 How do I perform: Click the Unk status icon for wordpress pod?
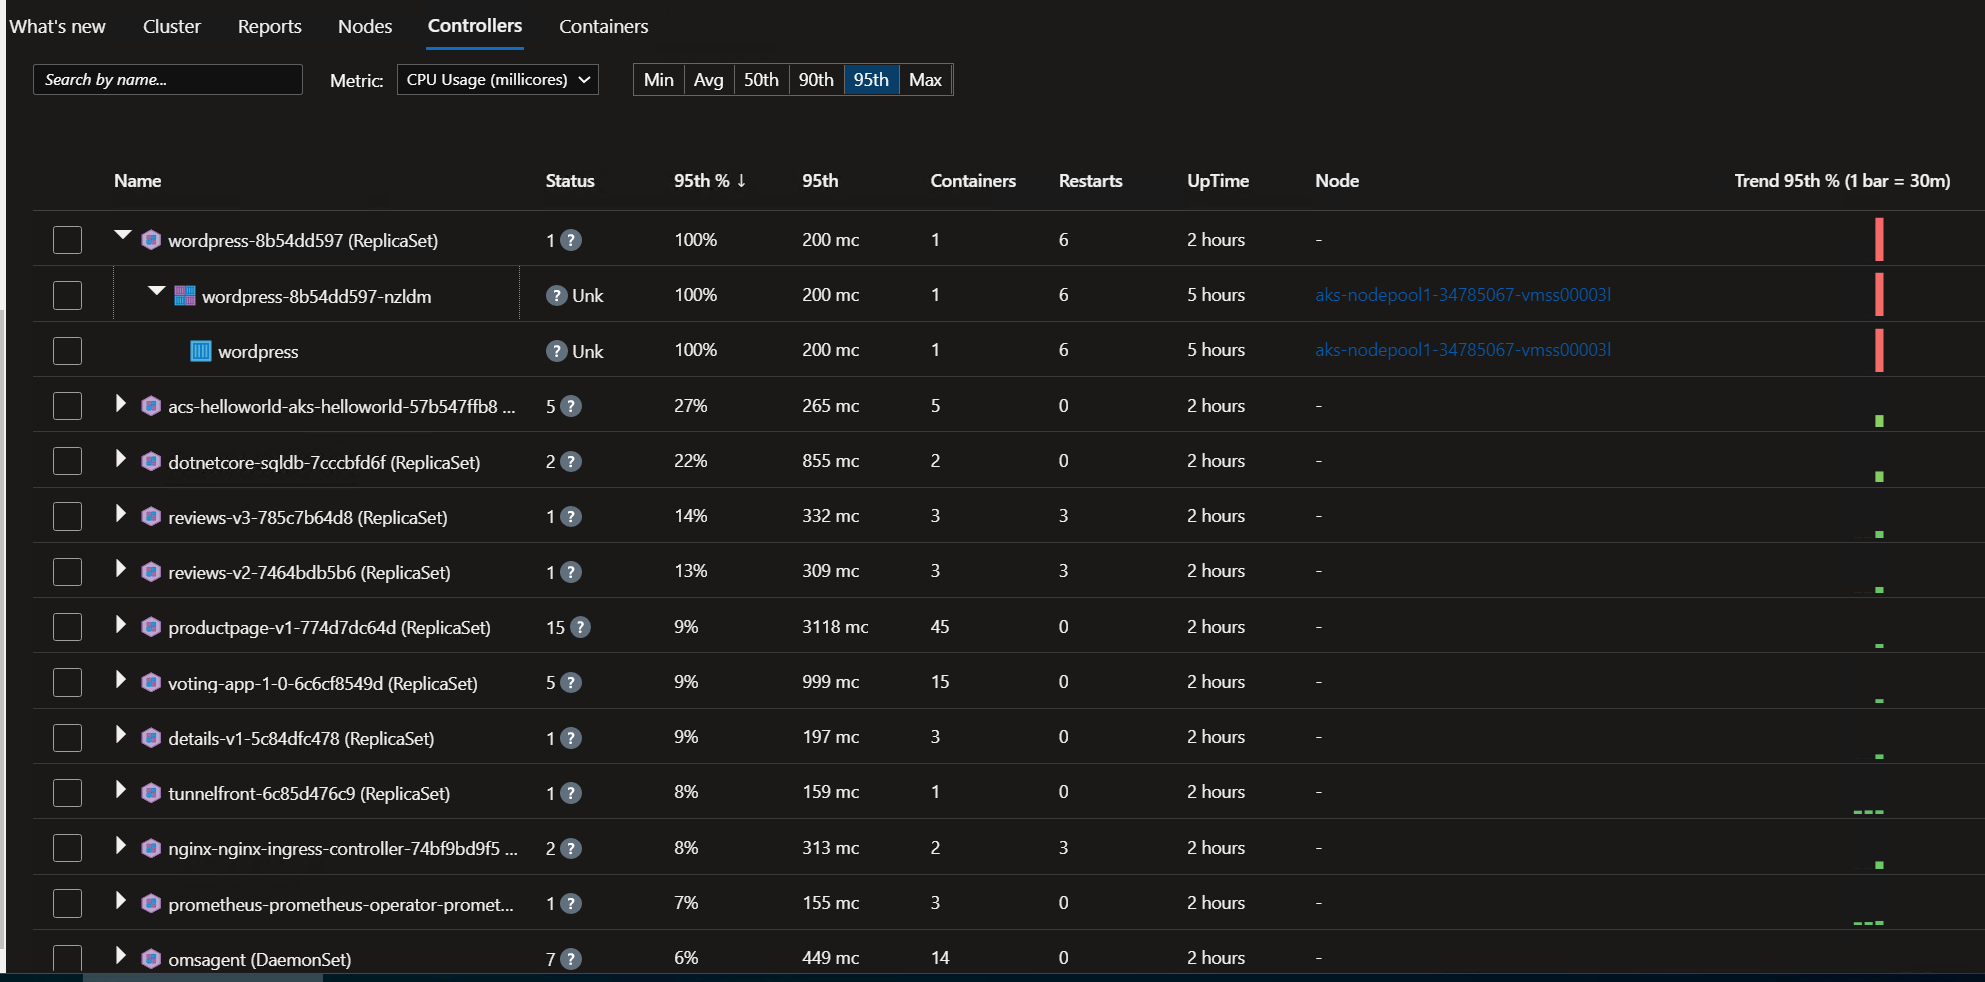pos(557,351)
